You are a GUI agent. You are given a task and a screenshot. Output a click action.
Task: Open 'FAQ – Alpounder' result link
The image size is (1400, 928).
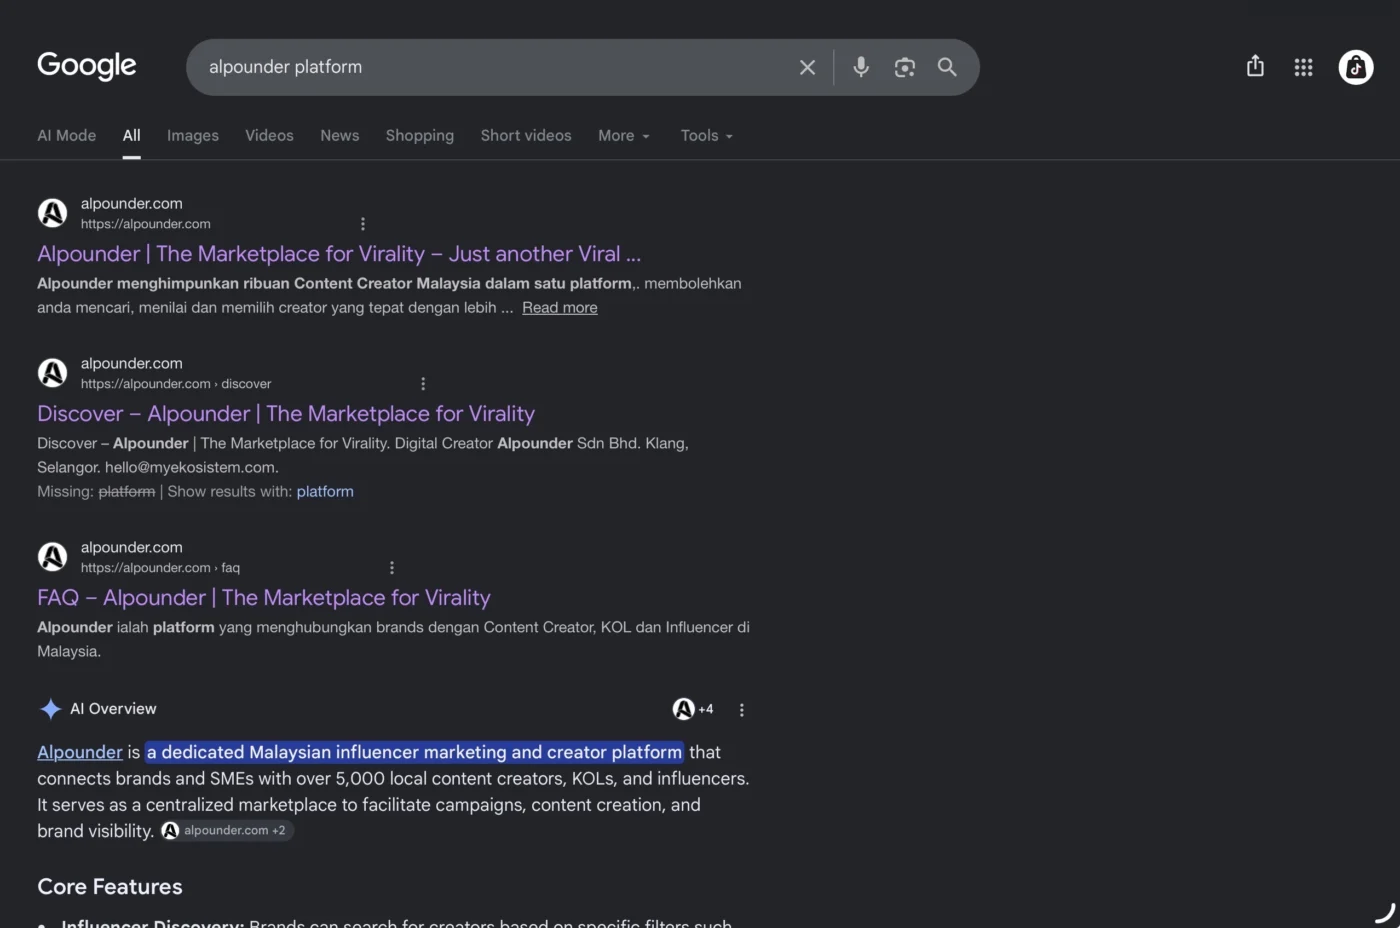pos(264,598)
